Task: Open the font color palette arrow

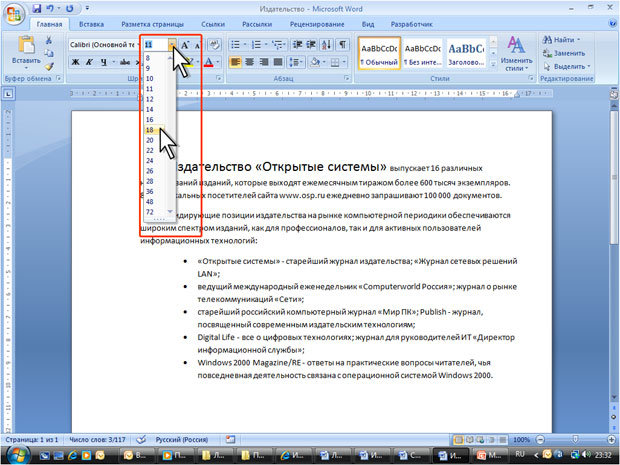Action: point(217,62)
